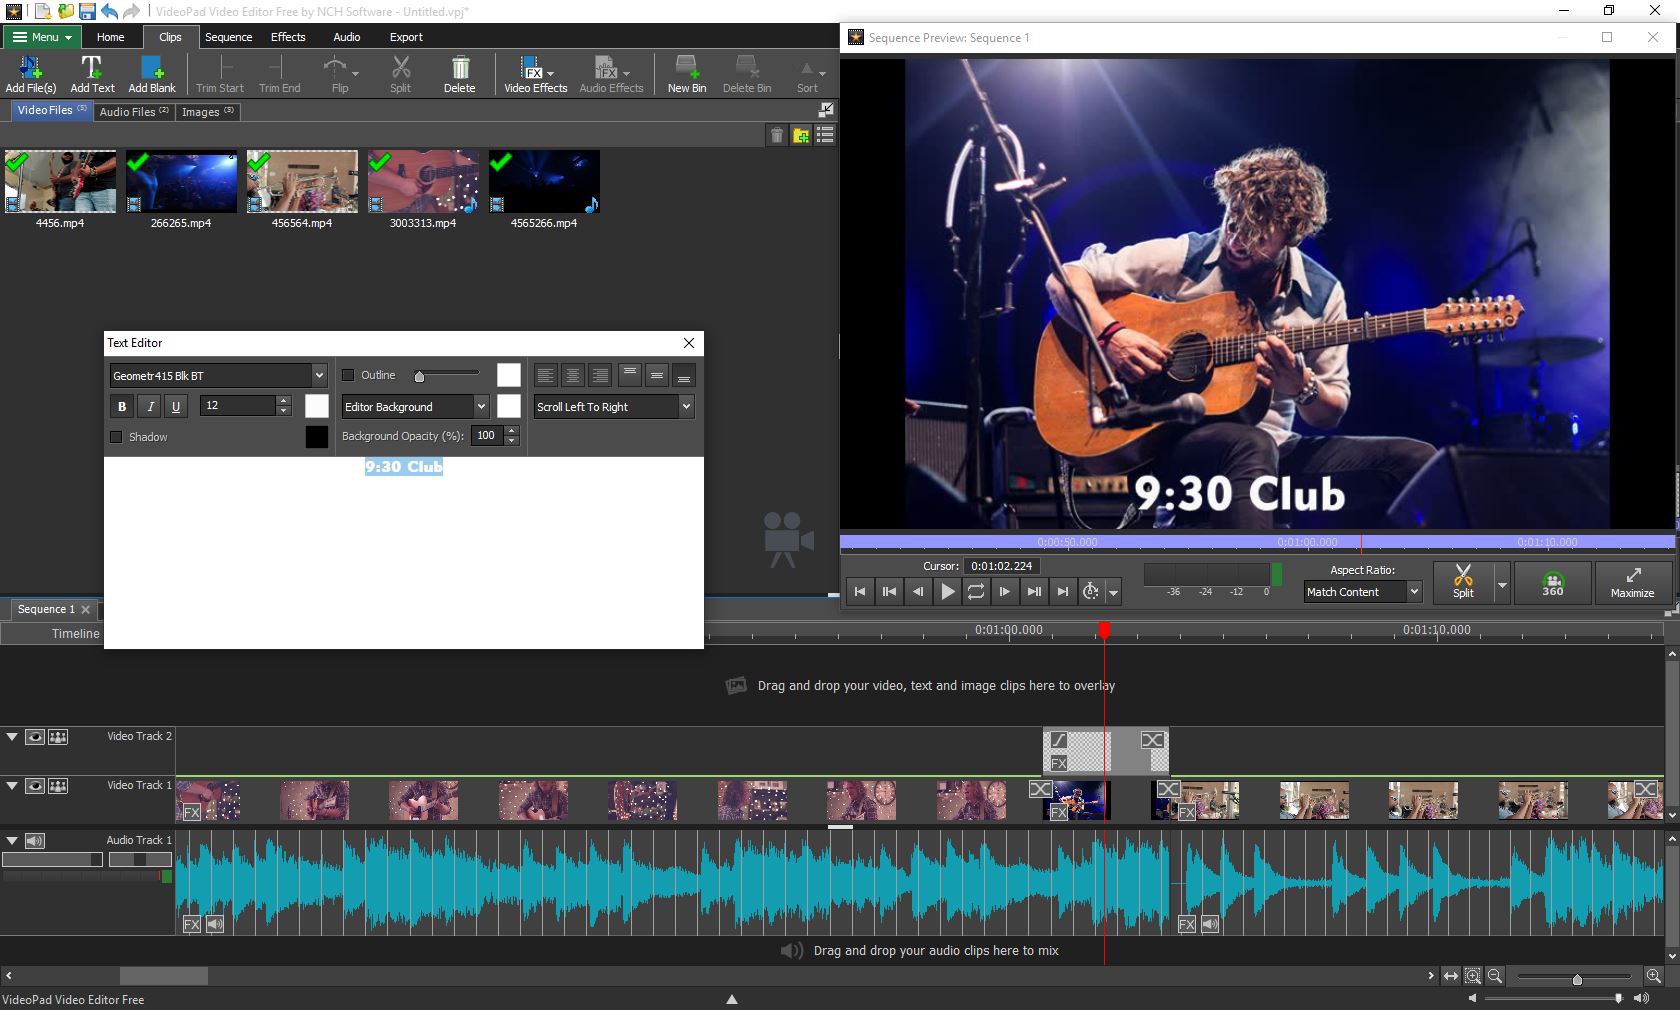
Task: Open the Export ribbon tab
Action: [406, 37]
